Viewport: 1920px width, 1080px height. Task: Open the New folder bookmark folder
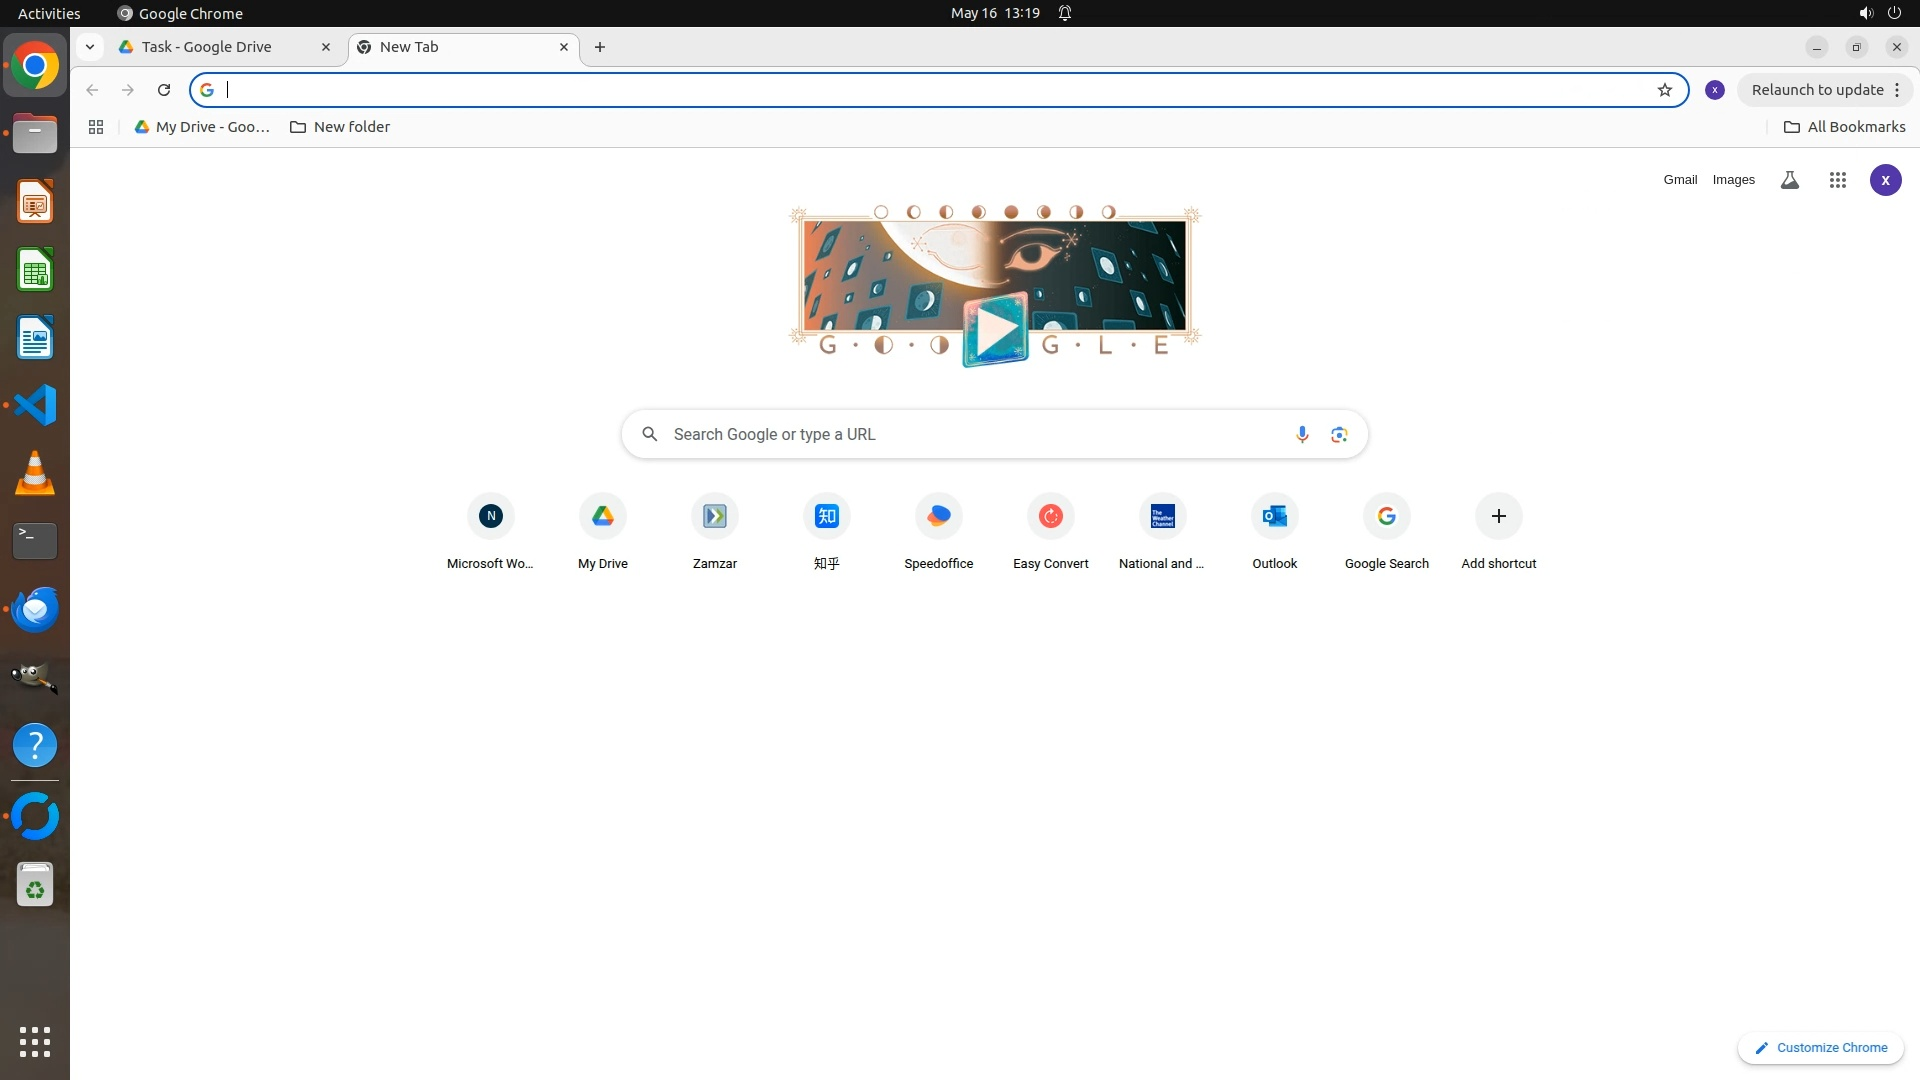[x=340, y=127]
